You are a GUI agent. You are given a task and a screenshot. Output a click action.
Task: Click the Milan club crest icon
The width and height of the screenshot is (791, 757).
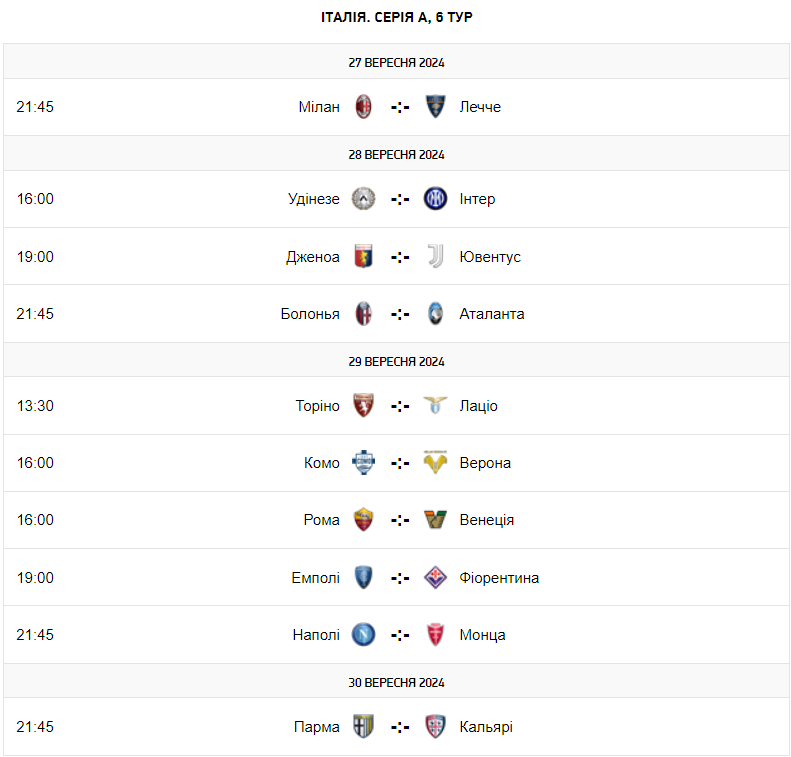tap(364, 107)
